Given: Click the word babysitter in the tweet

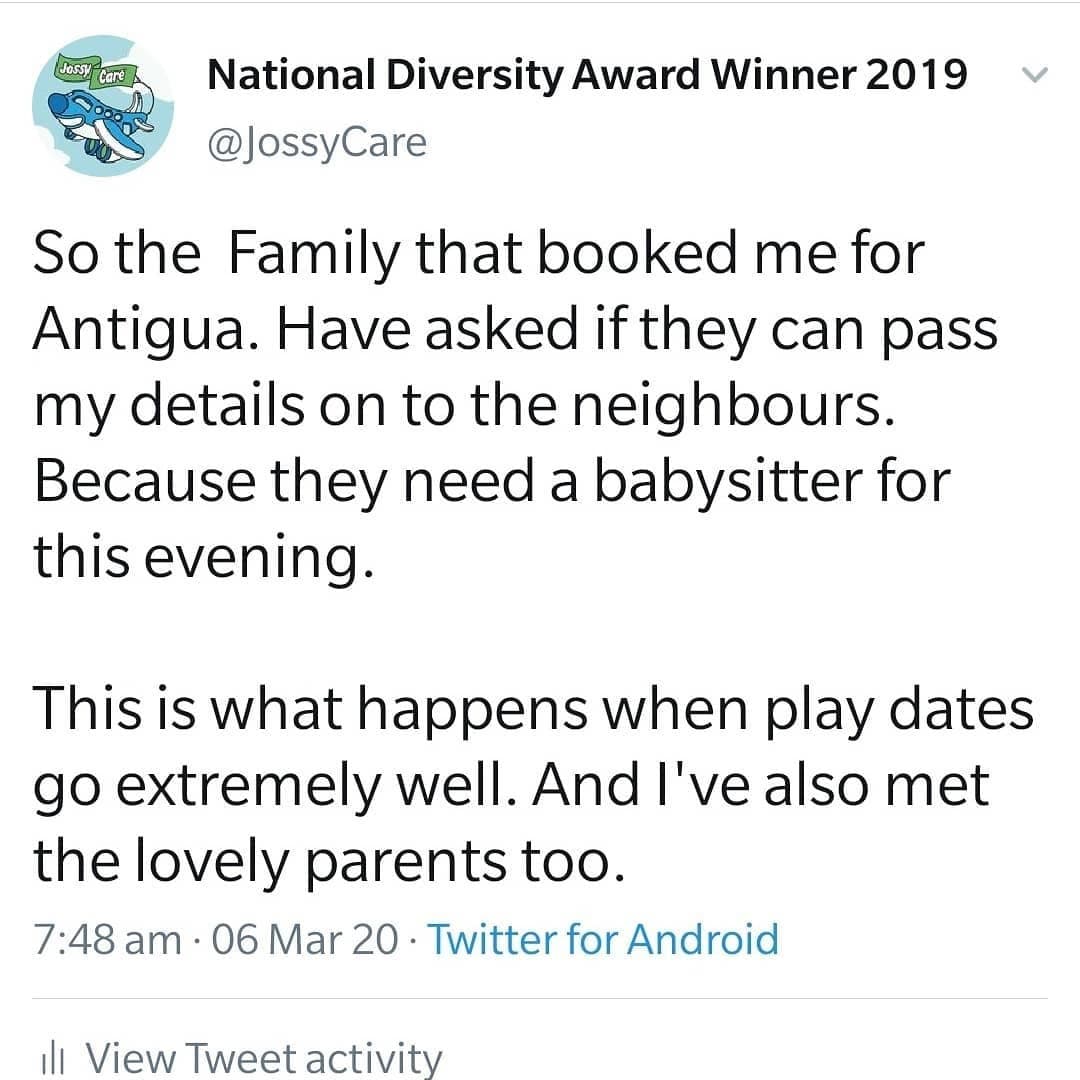Looking at the screenshot, I should pyautogui.click(x=727, y=483).
